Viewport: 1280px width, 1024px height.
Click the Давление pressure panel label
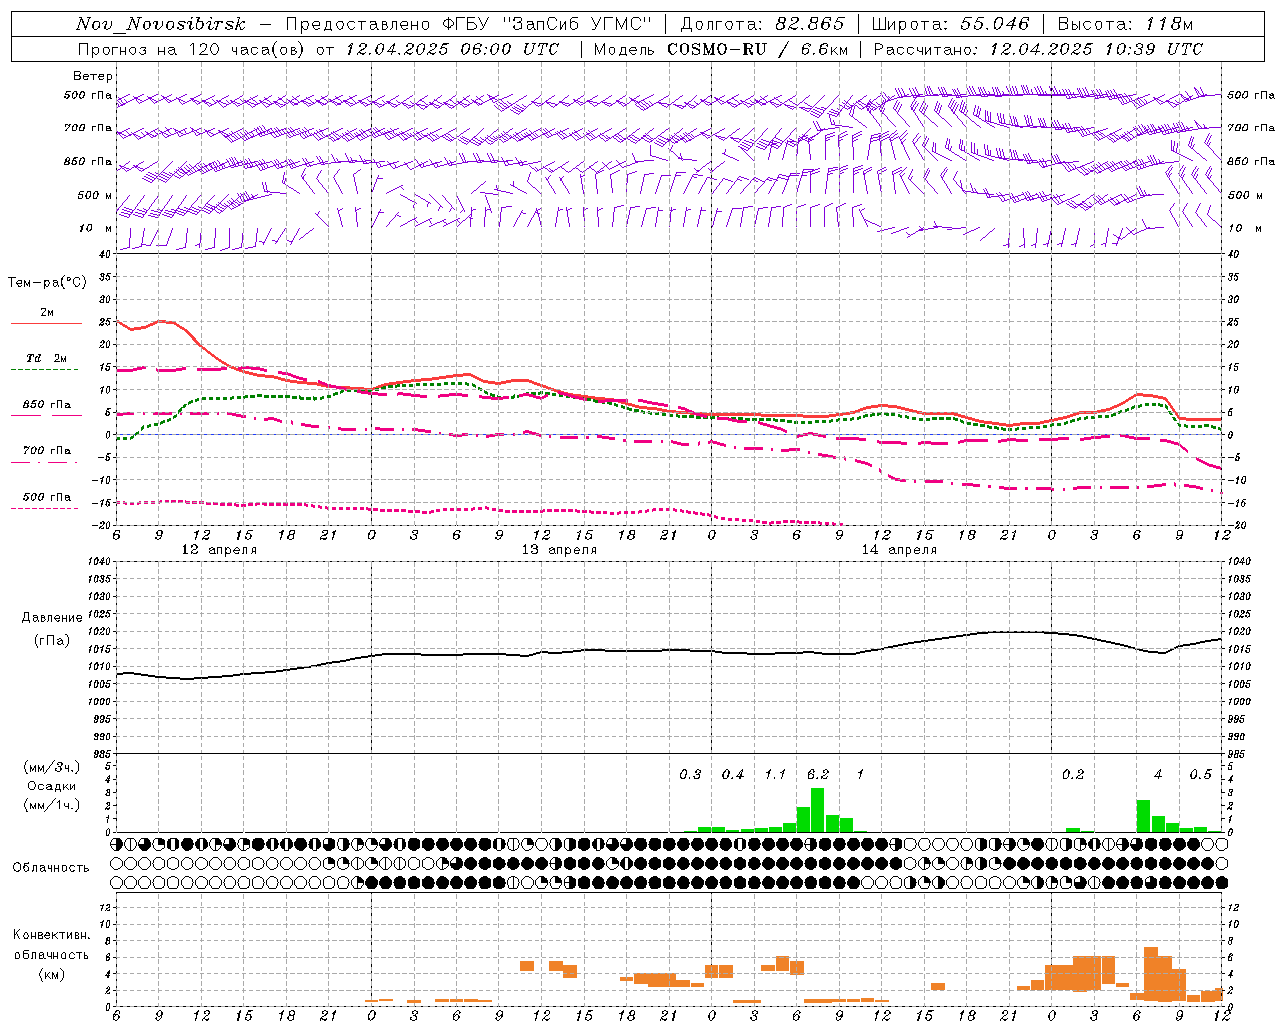pyautogui.click(x=52, y=618)
